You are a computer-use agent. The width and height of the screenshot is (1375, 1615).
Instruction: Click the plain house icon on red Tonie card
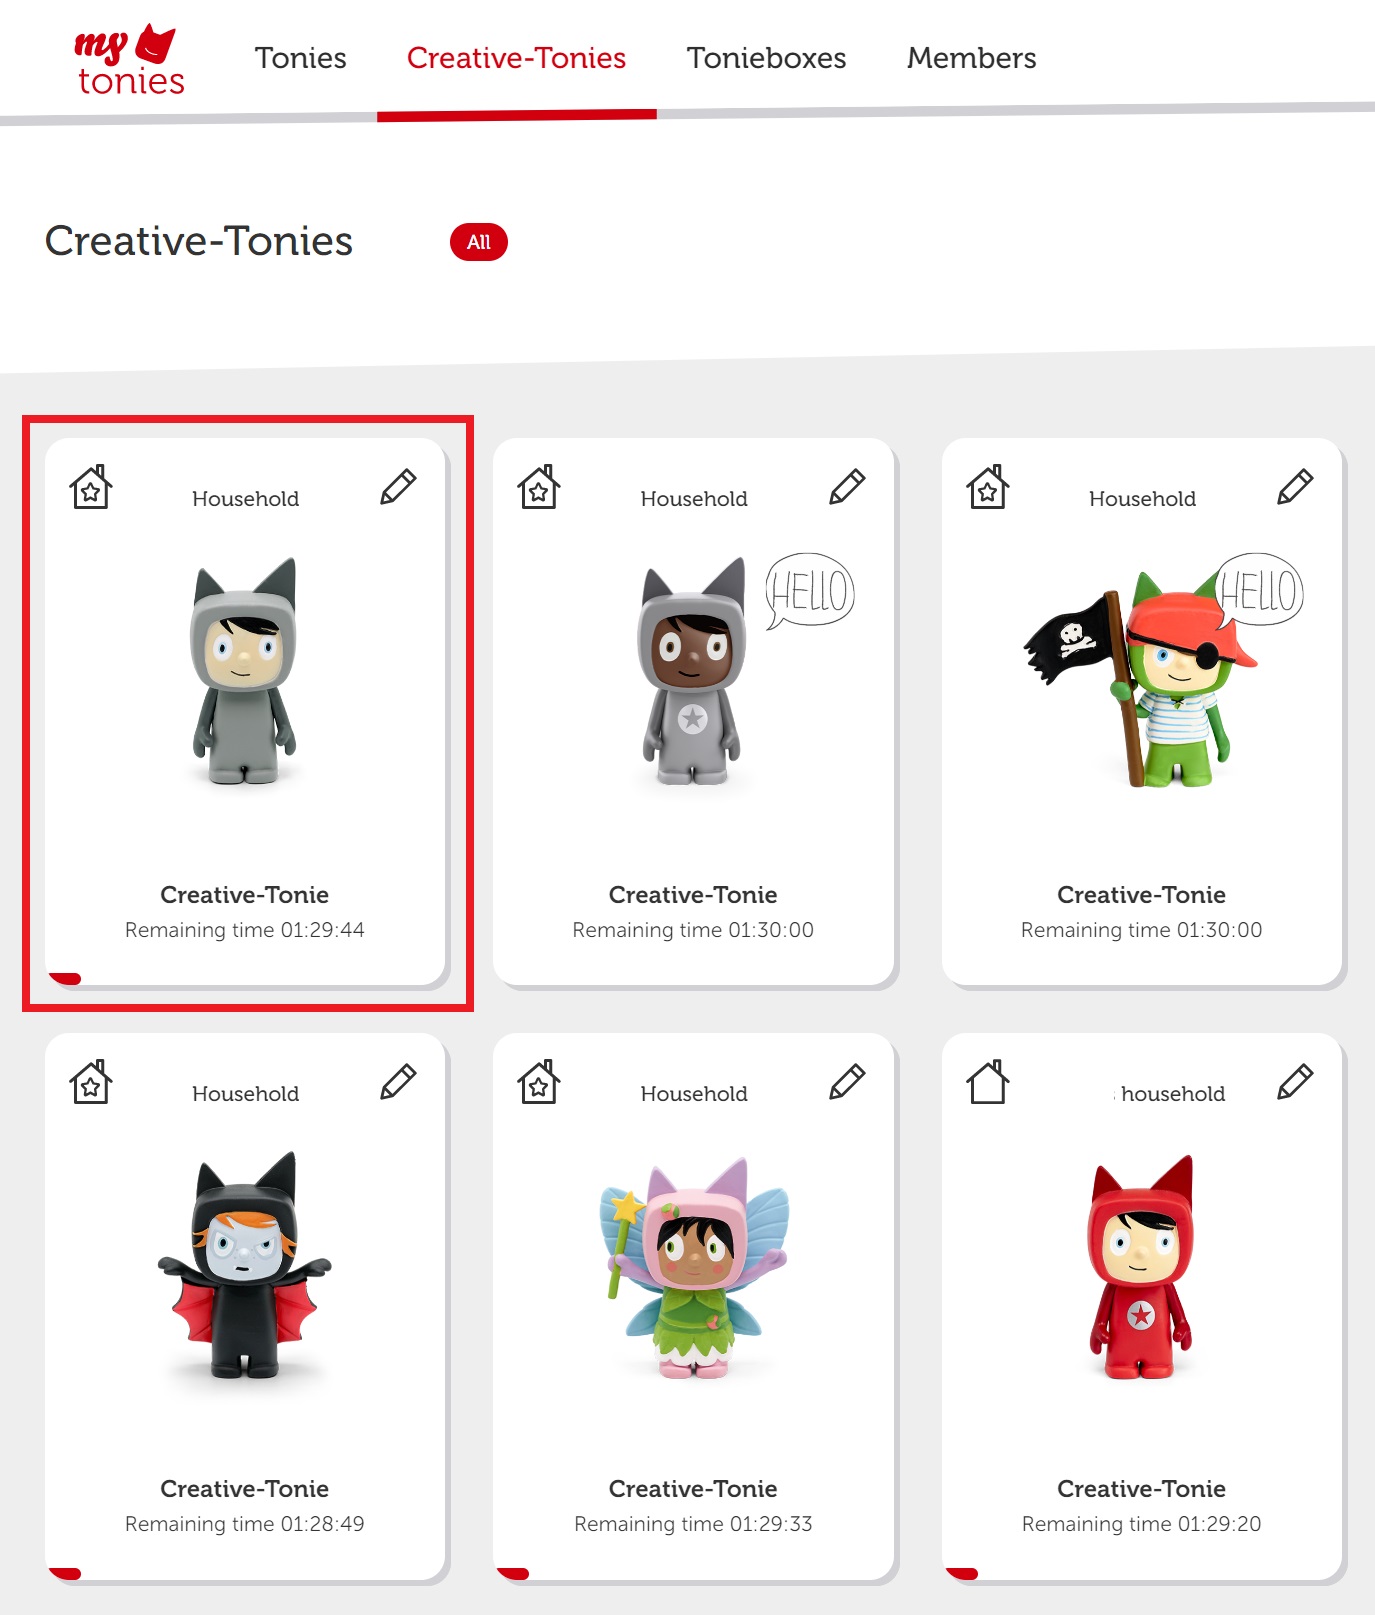[x=988, y=1083]
